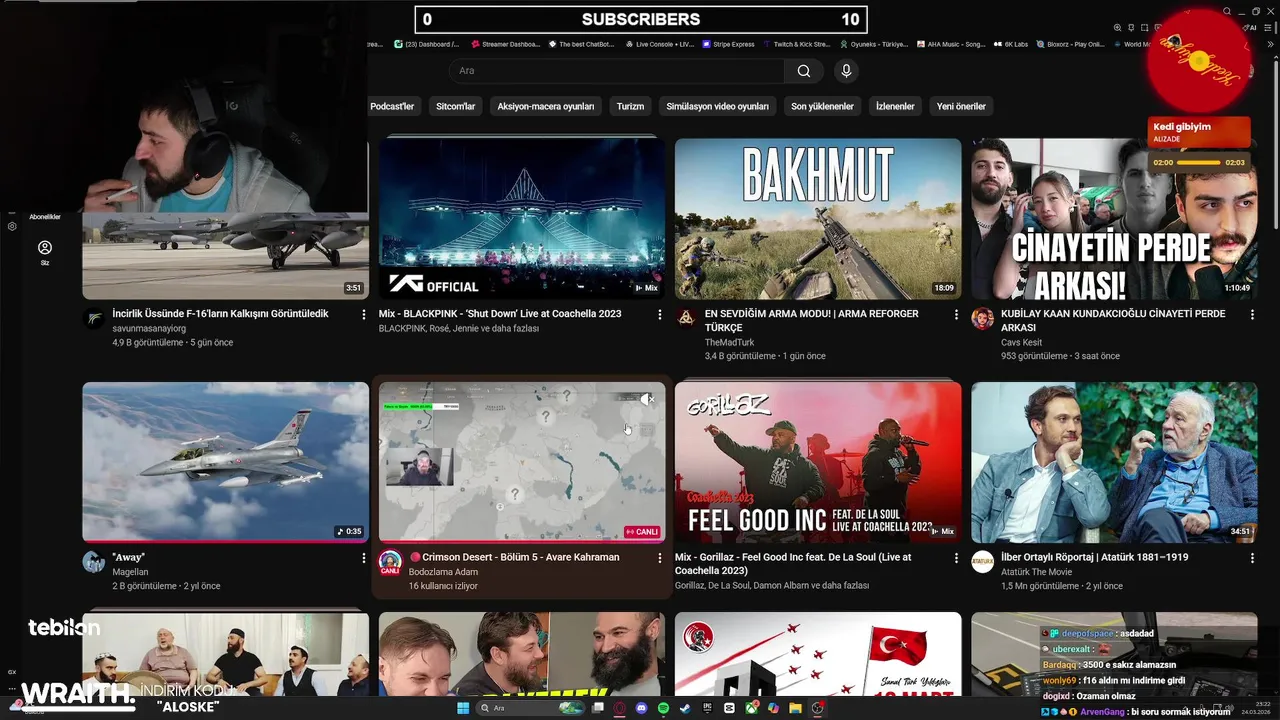1280x720 pixels.
Task: Open the 'İncirlik Üssünde F-16'ların Kalkışını Görüntüledik' title
Action: pos(220,314)
